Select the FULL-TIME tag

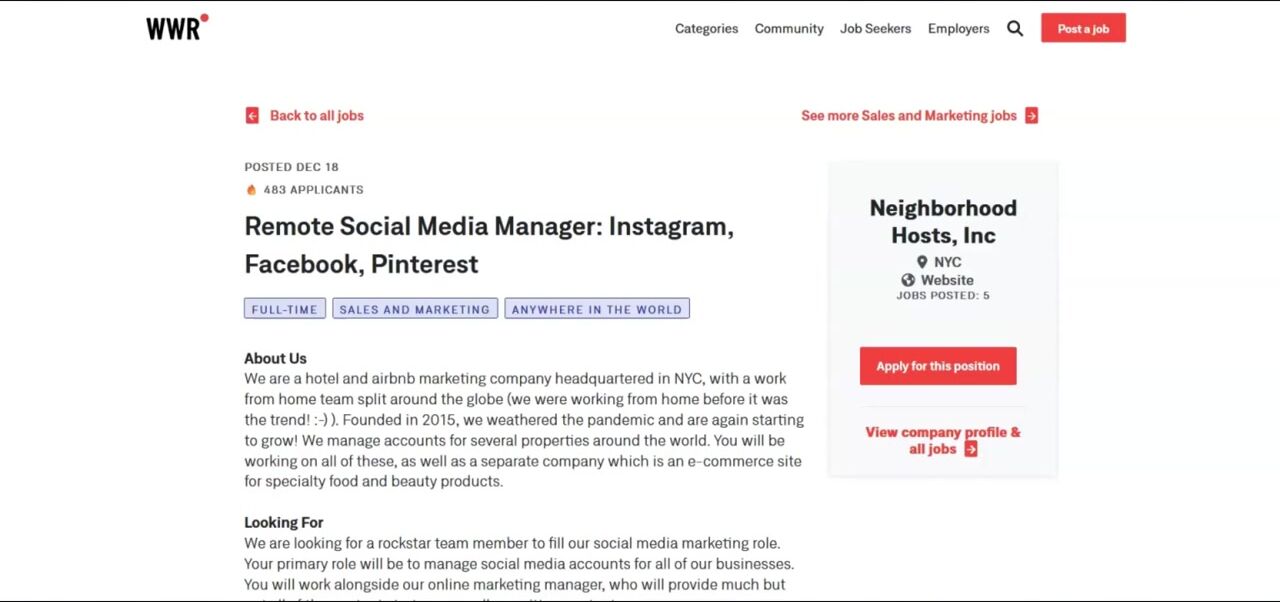coord(284,309)
